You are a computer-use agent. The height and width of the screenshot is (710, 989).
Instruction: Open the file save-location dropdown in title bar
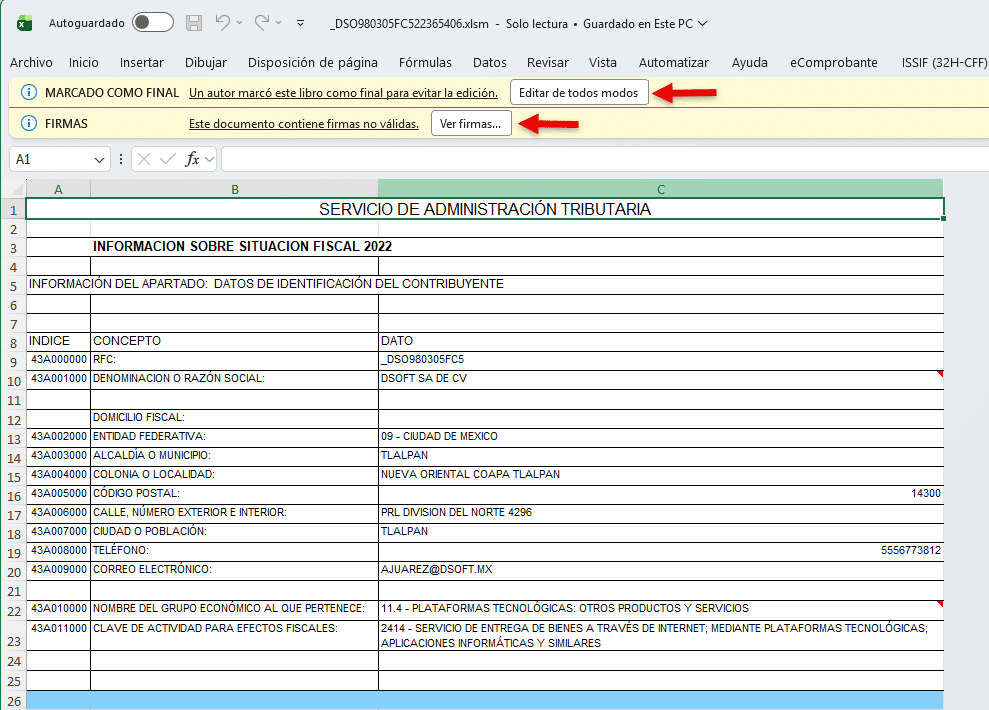tap(702, 22)
